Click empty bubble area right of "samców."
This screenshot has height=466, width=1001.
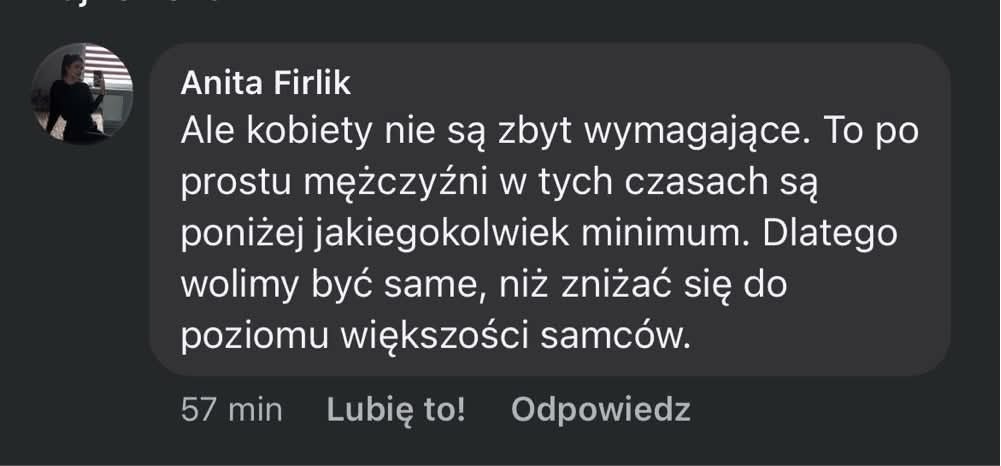point(820,337)
